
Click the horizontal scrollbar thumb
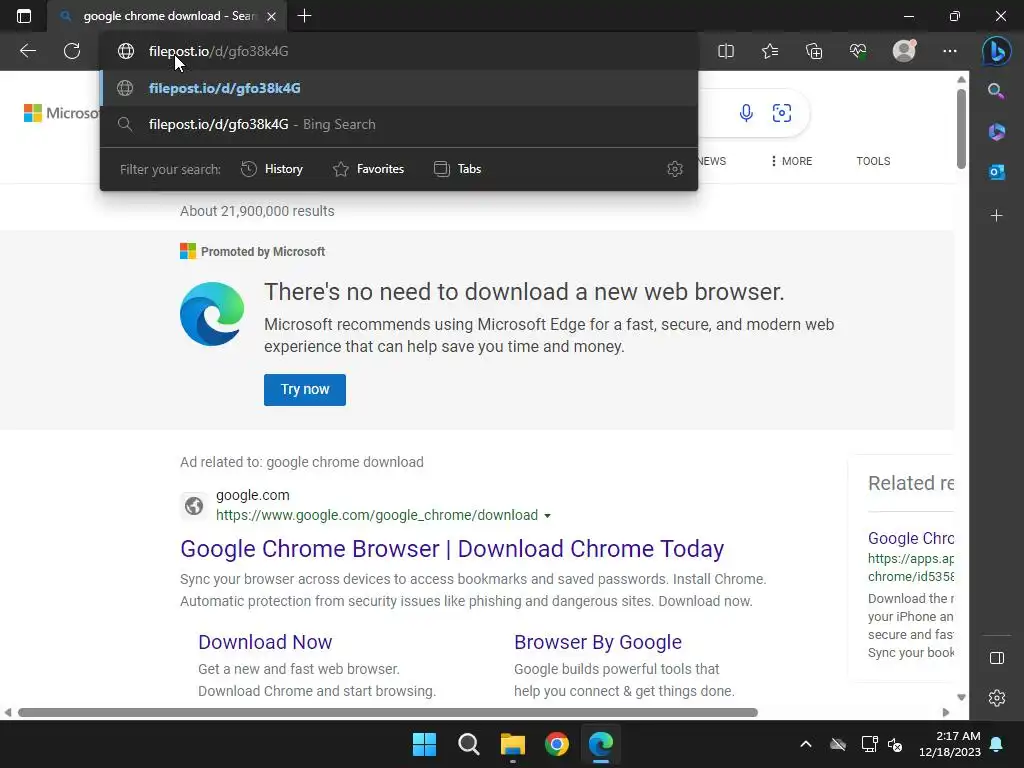(388, 712)
